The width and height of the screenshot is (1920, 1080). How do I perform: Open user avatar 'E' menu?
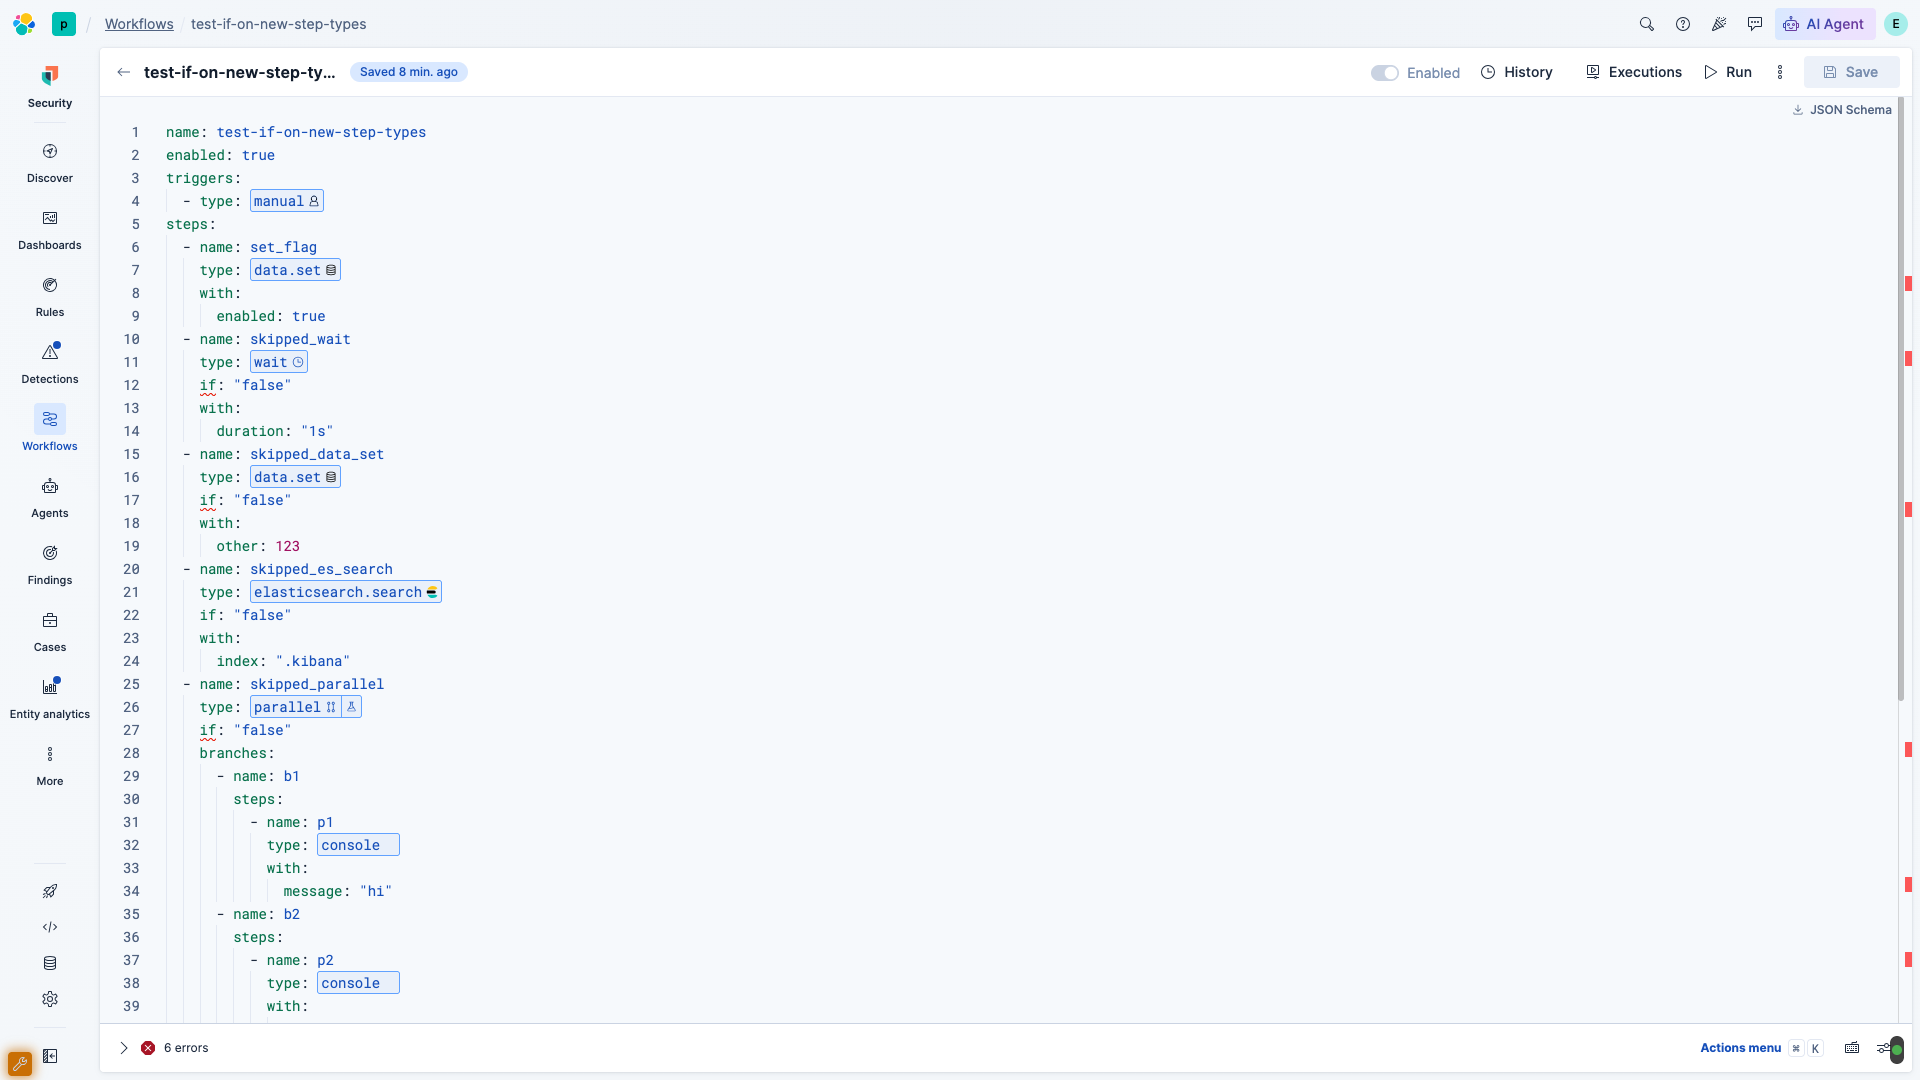coord(1896,24)
